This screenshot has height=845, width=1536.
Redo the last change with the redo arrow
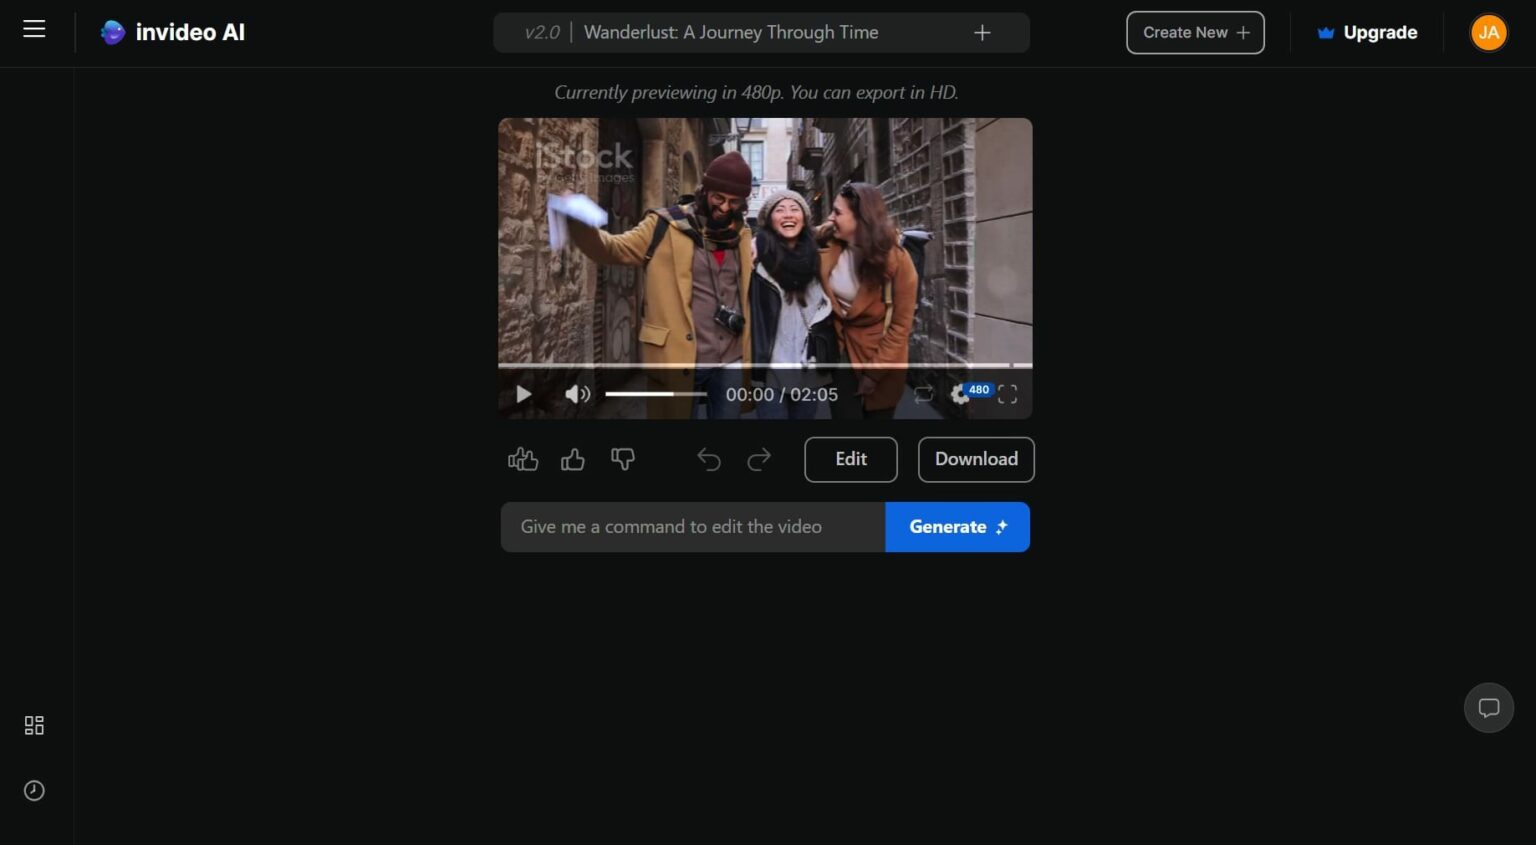coord(759,459)
